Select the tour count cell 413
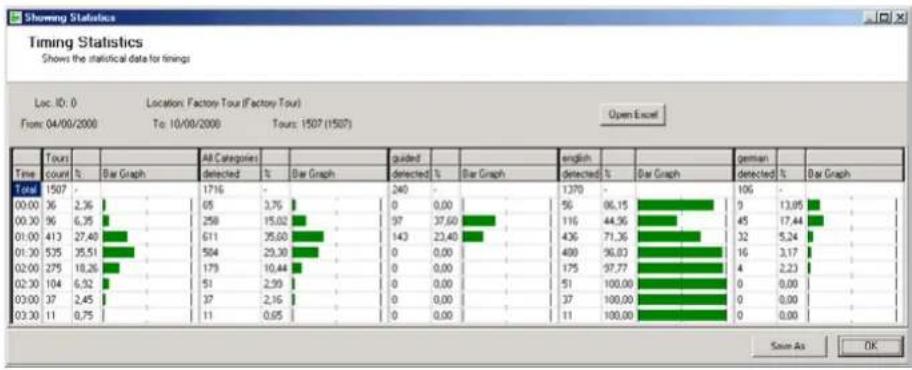The width and height of the screenshot is (912, 370). [57, 237]
